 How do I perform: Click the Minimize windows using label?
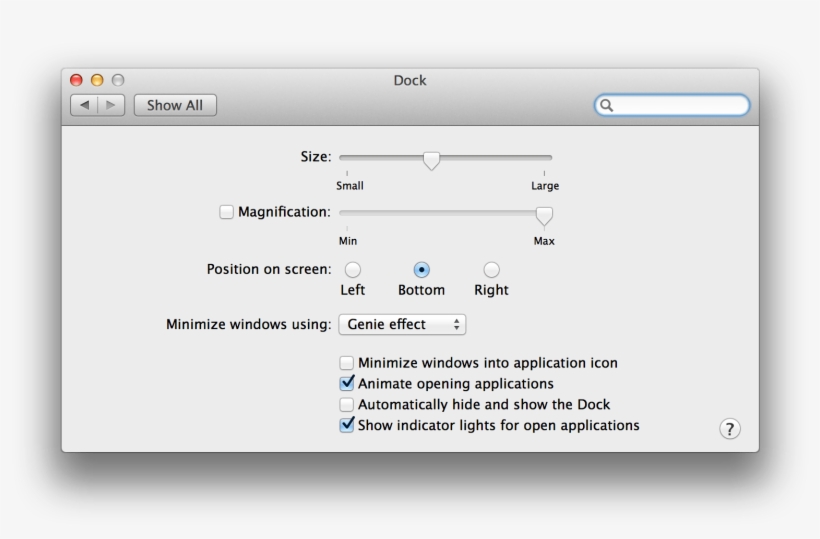[x=249, y=324]
